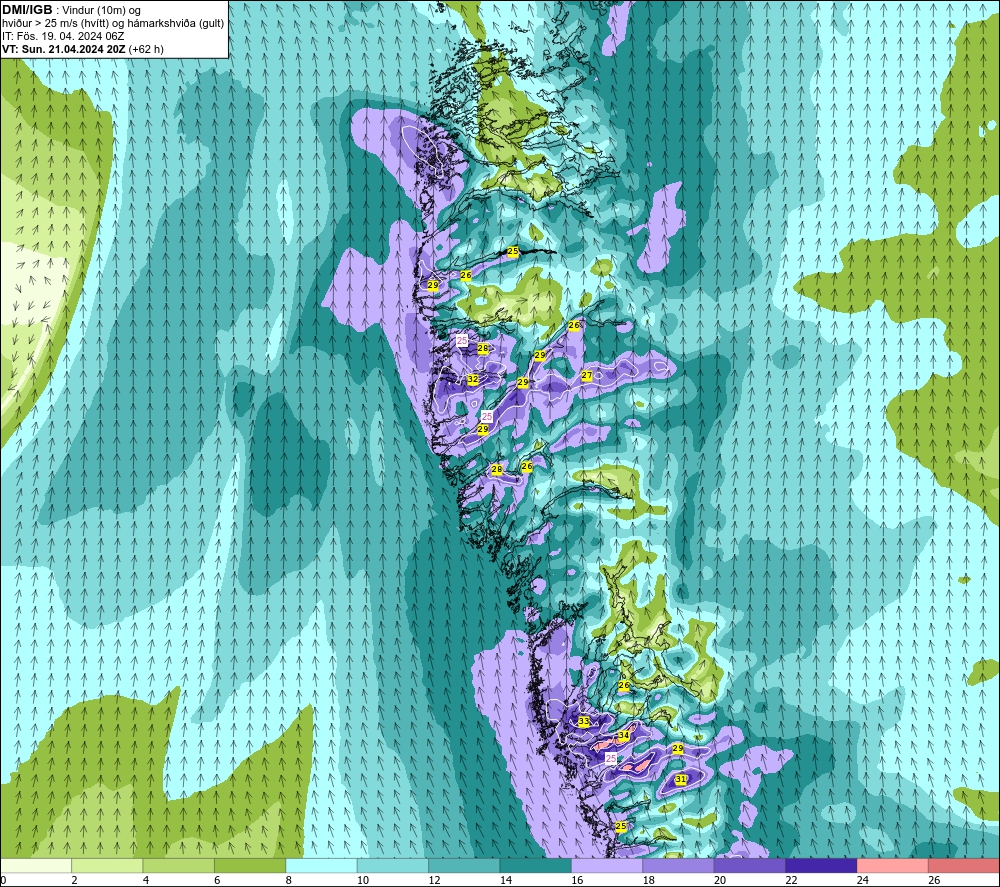Click the '(+62 h)' forecast offset text
Image resolution: width=1000 pixels, height=887 pixels.
(146, 49)
